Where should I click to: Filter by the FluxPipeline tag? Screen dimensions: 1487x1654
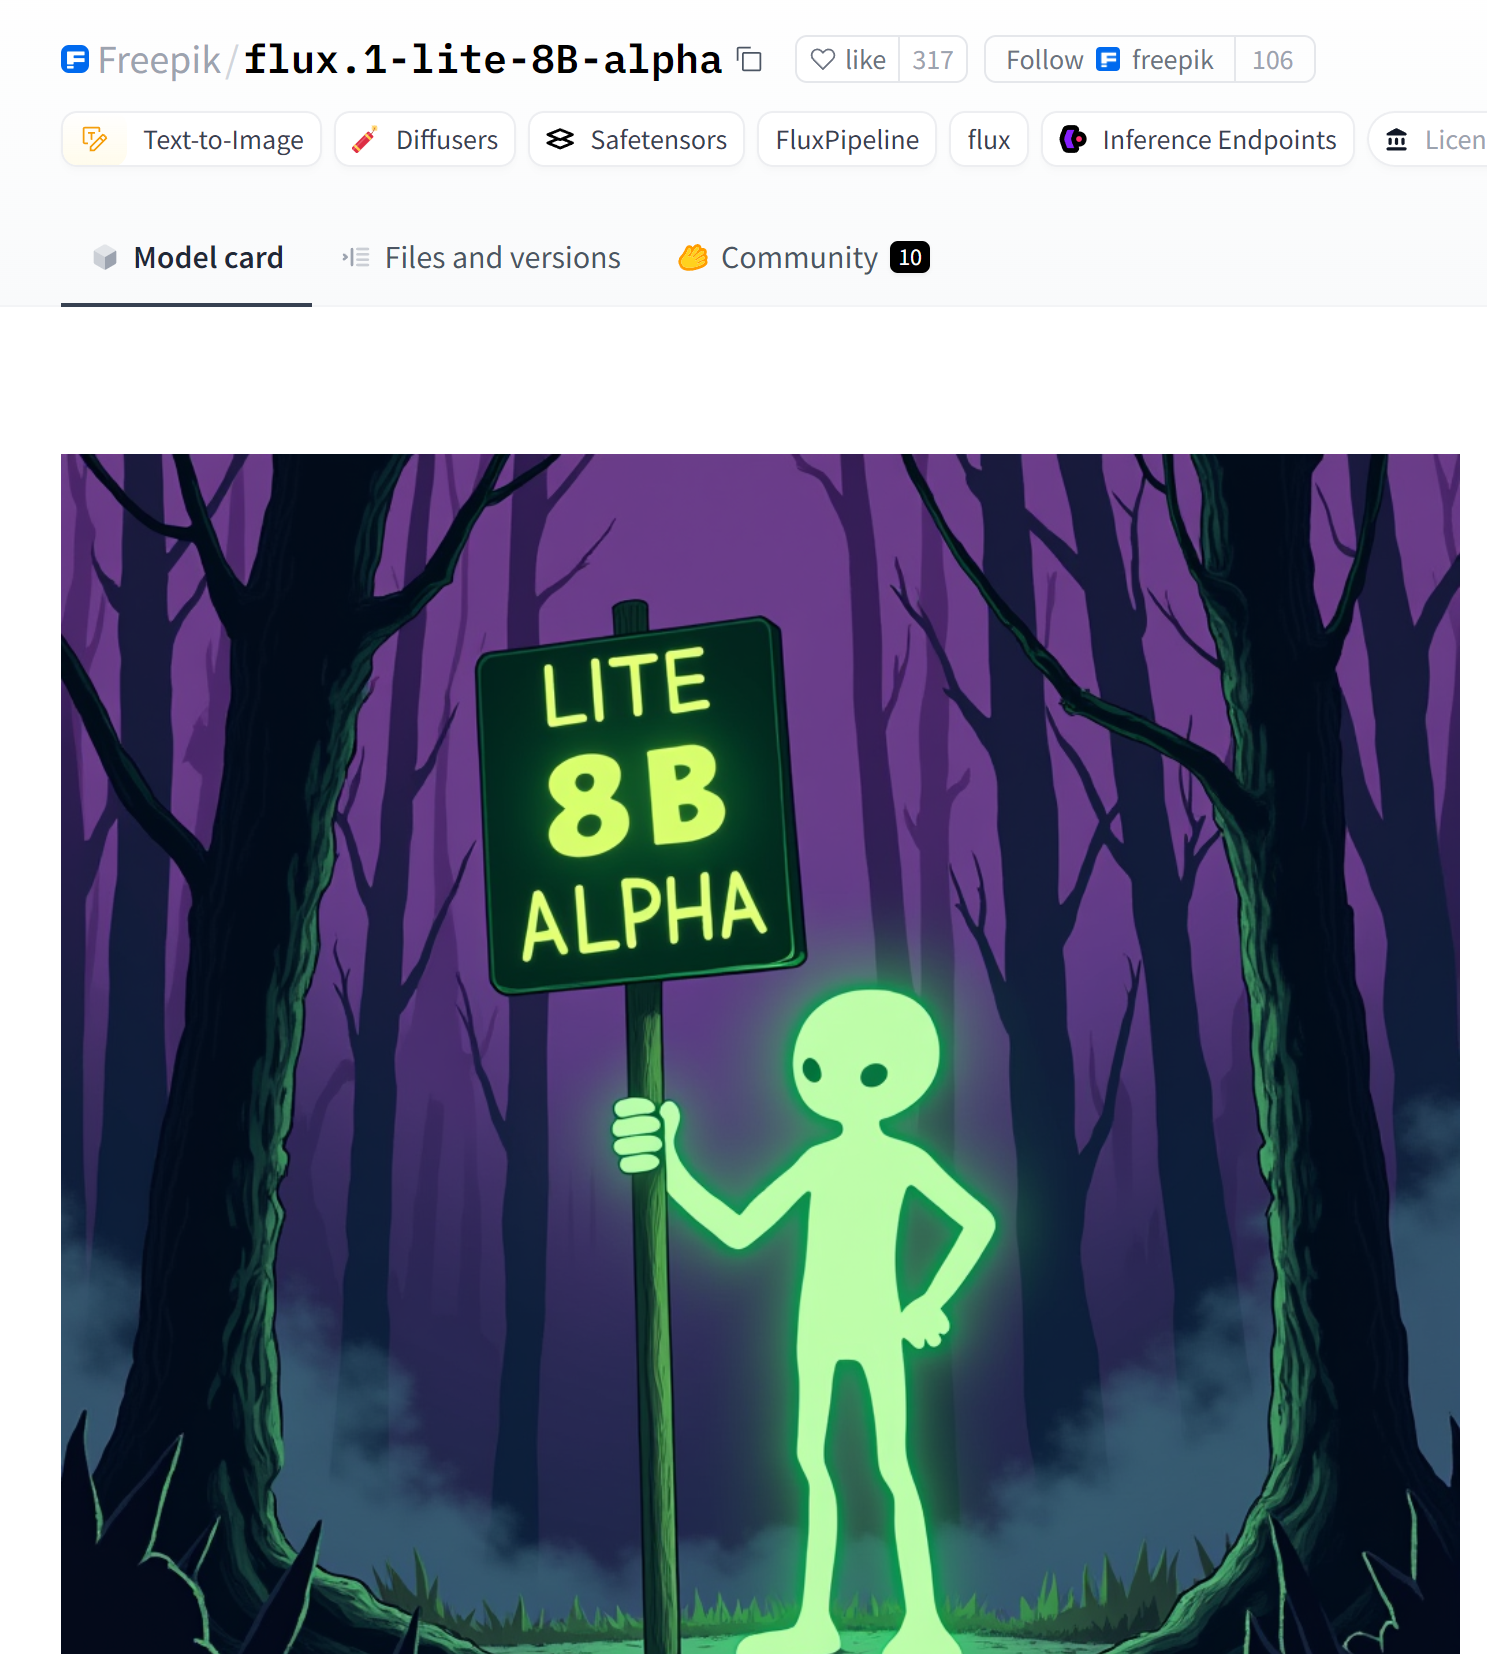point(847,139)
